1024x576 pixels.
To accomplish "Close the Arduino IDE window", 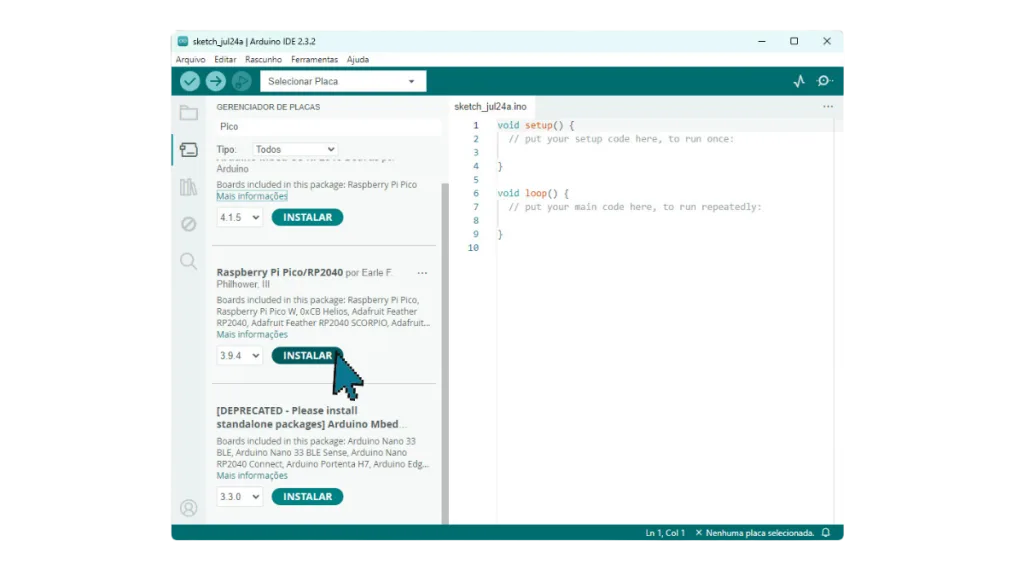I will [x=827, y=41].
